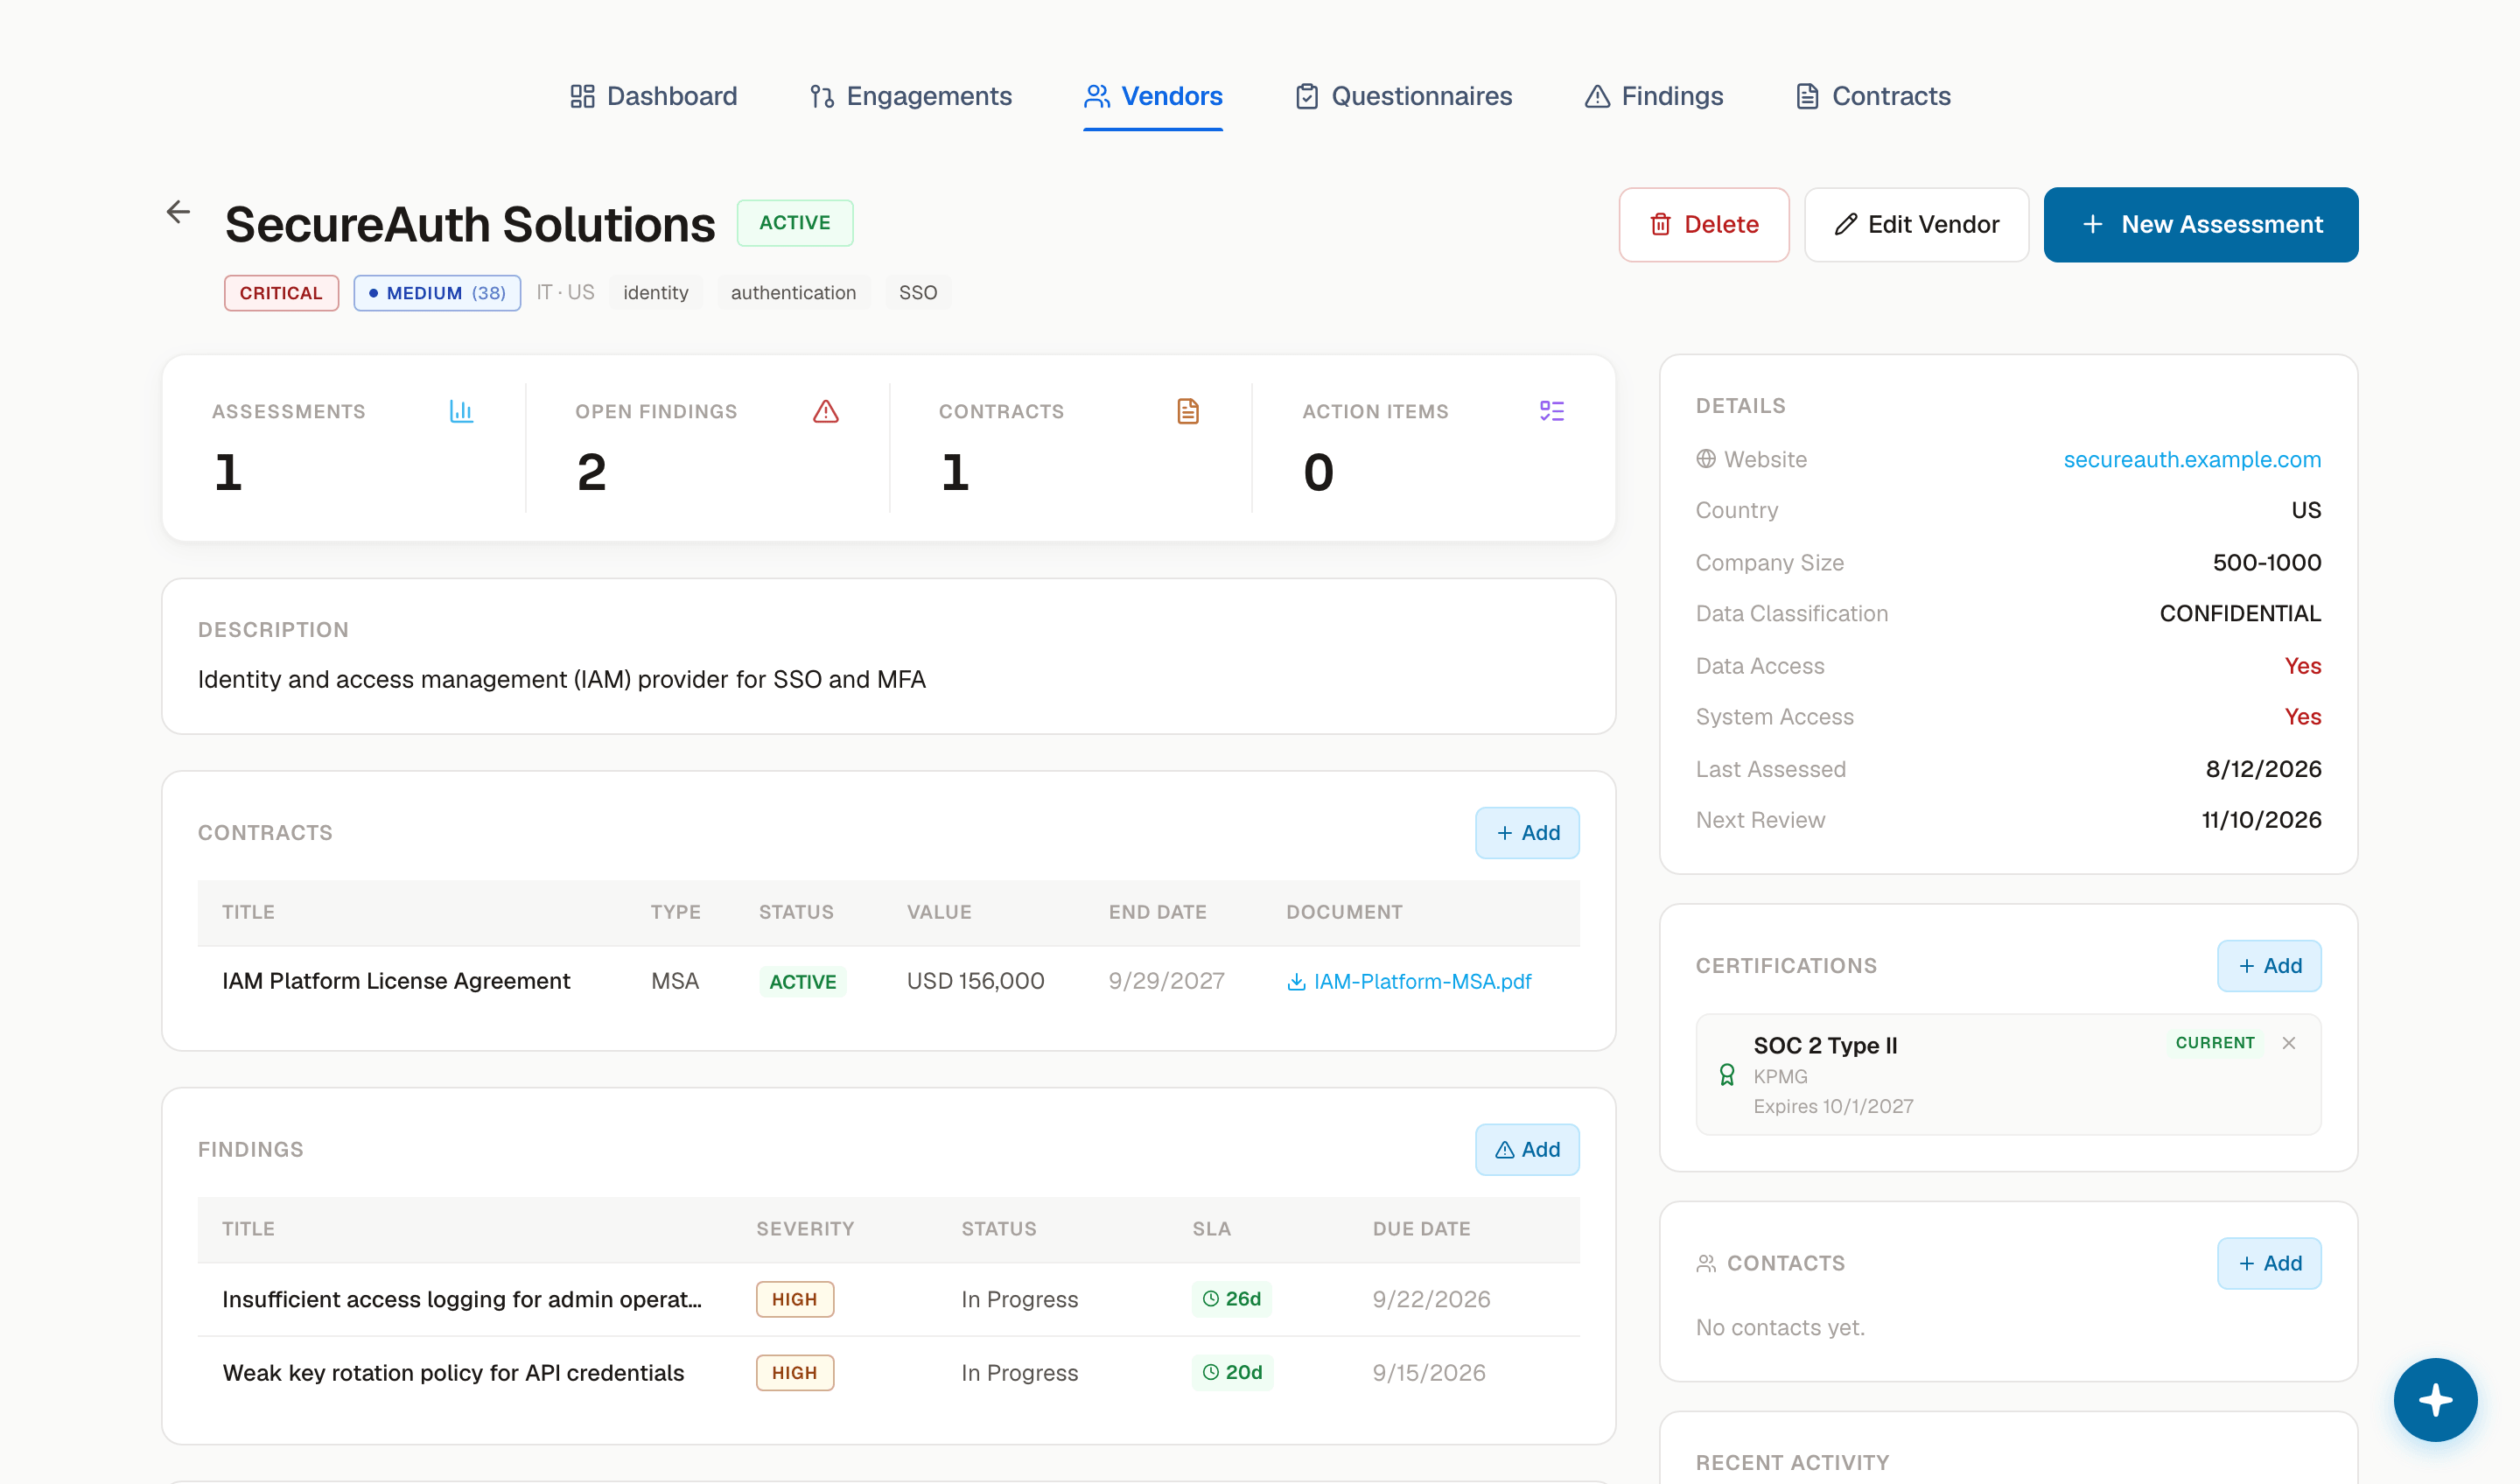2520x1484 pixels.
Task: Click HIGH severity badge for access logging
Action: coord(795,1300)
